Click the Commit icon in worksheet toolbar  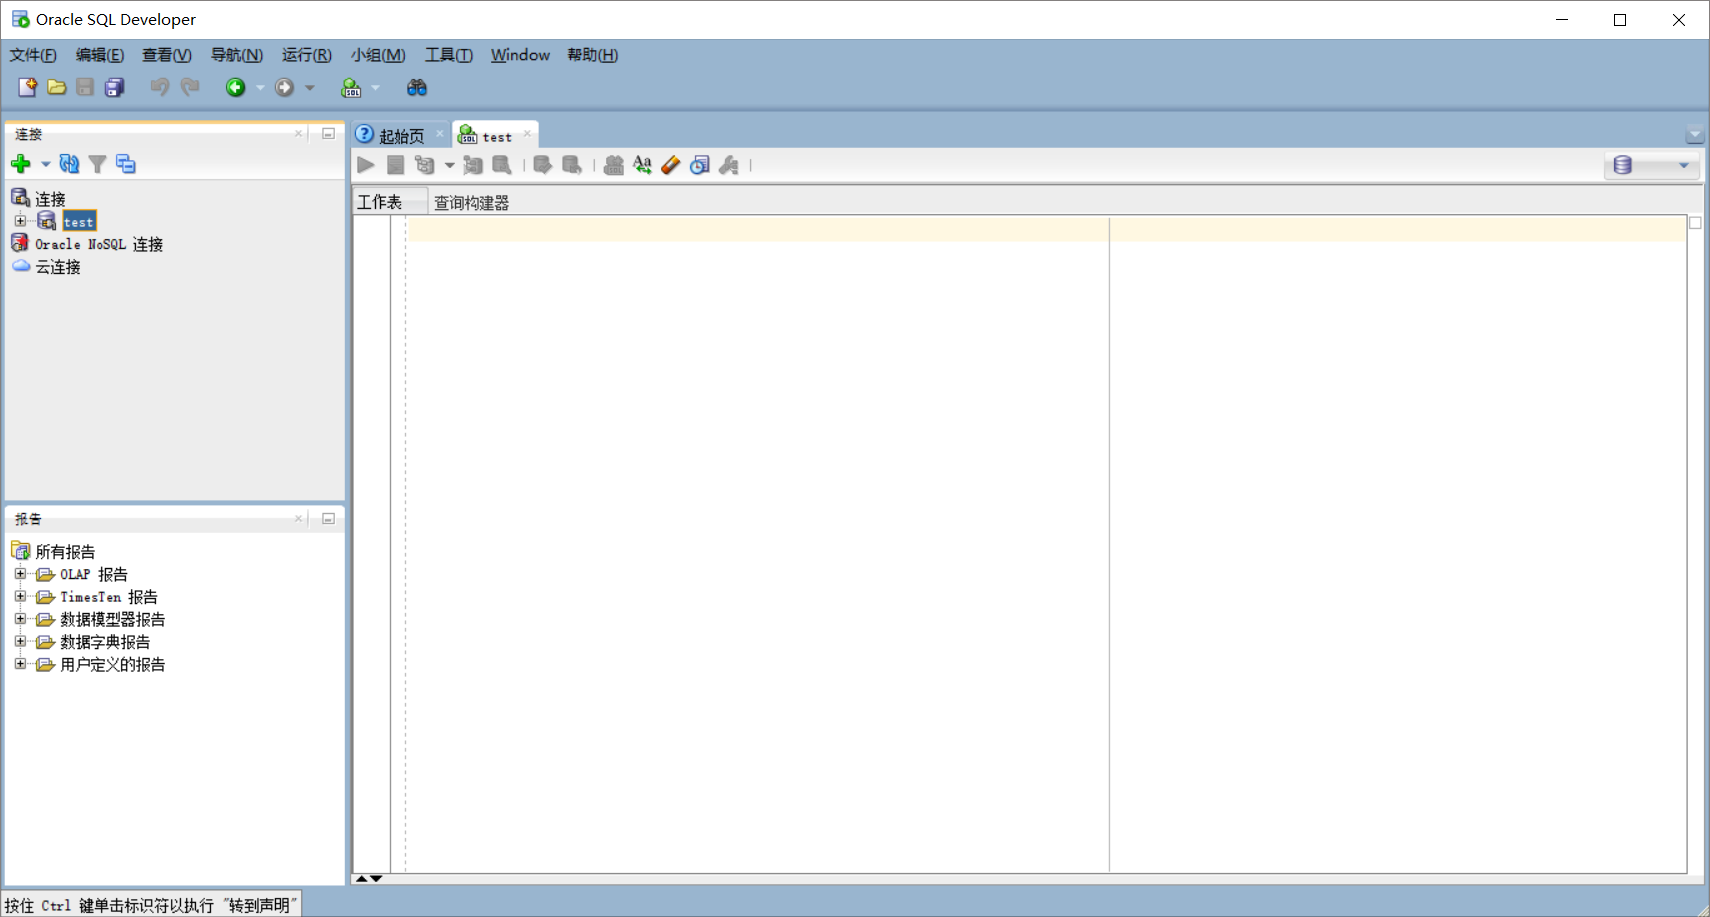pyautogui.click(x=543, y=165)
